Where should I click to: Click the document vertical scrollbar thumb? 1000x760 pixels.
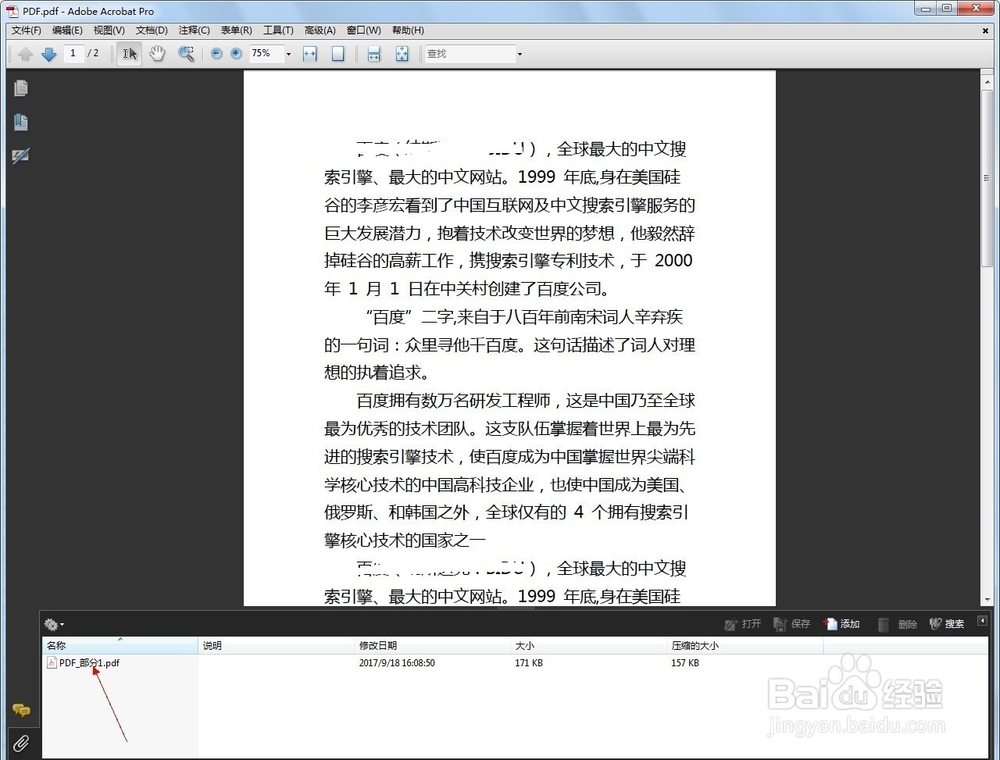(x=987, y=178)
